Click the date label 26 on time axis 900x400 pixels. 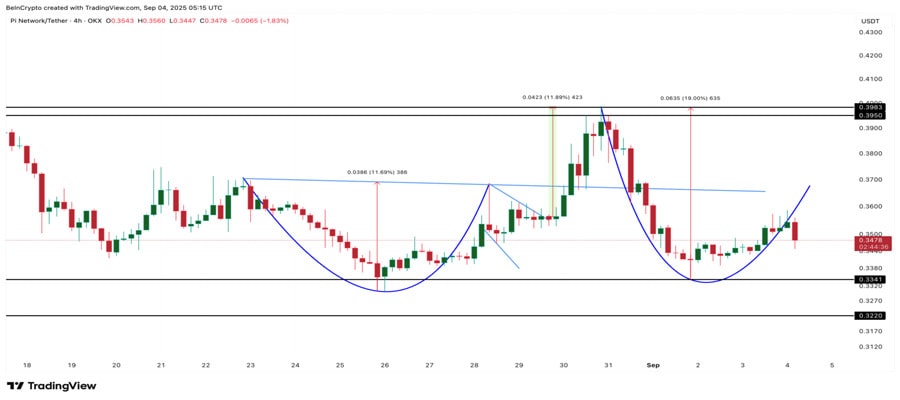click(385, 365)
